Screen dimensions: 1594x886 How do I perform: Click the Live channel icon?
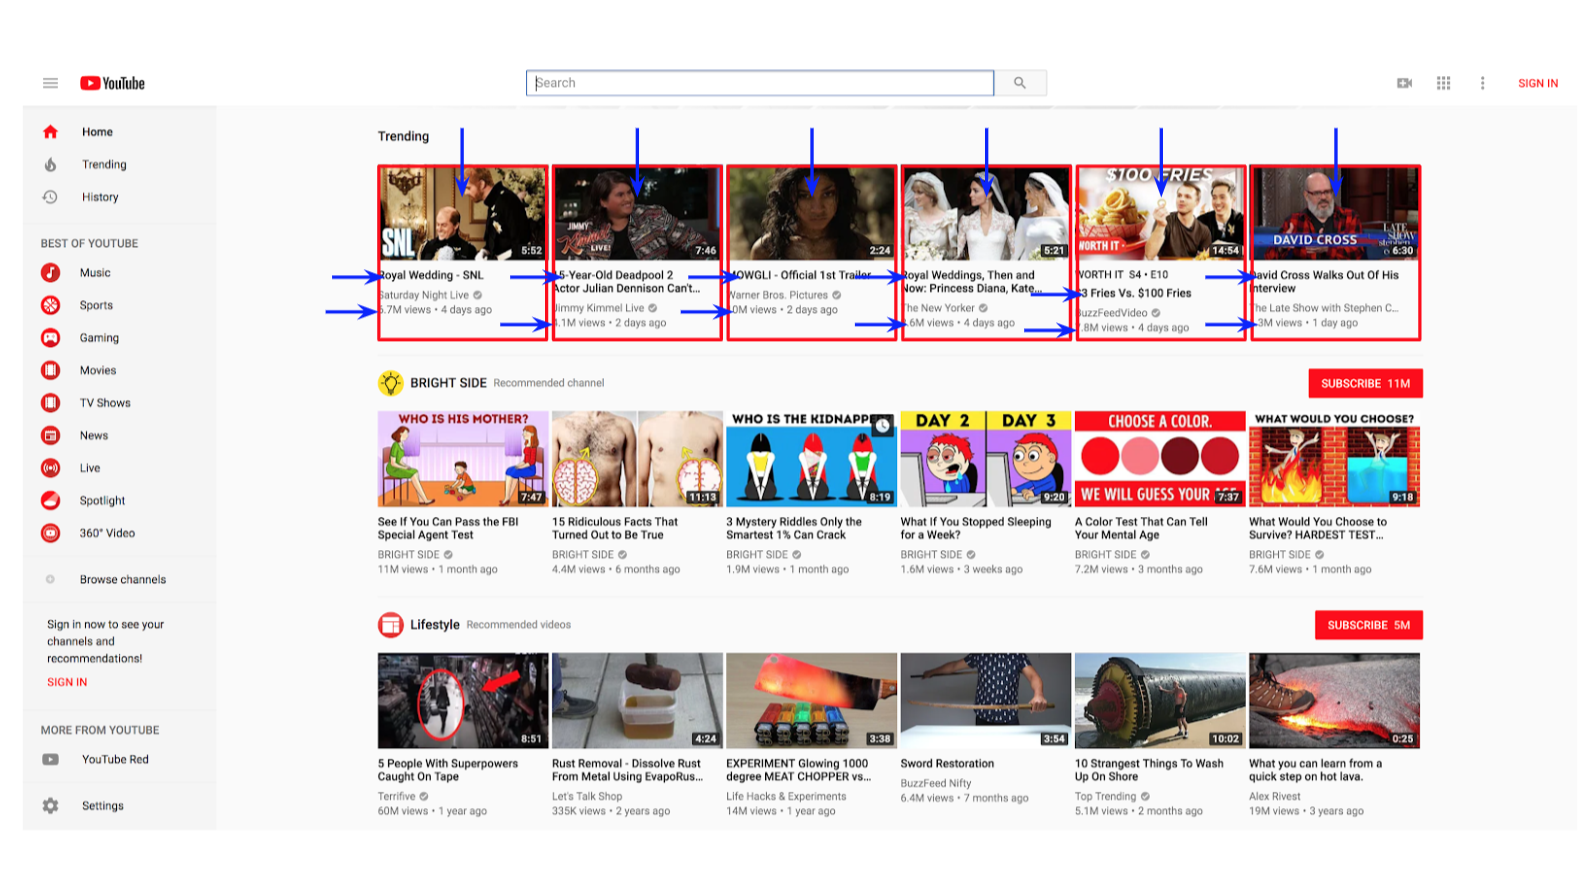pyautogui.click(x=50, y=468)
